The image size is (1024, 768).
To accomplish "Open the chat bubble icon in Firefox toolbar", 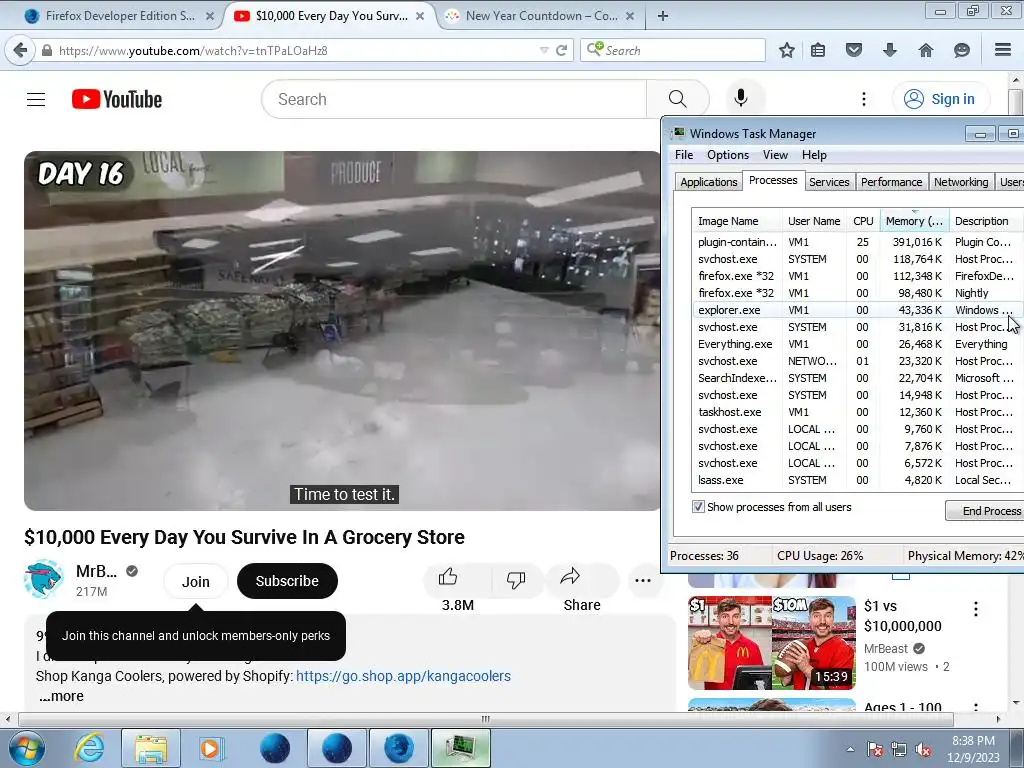I will (x=961, y=50).
